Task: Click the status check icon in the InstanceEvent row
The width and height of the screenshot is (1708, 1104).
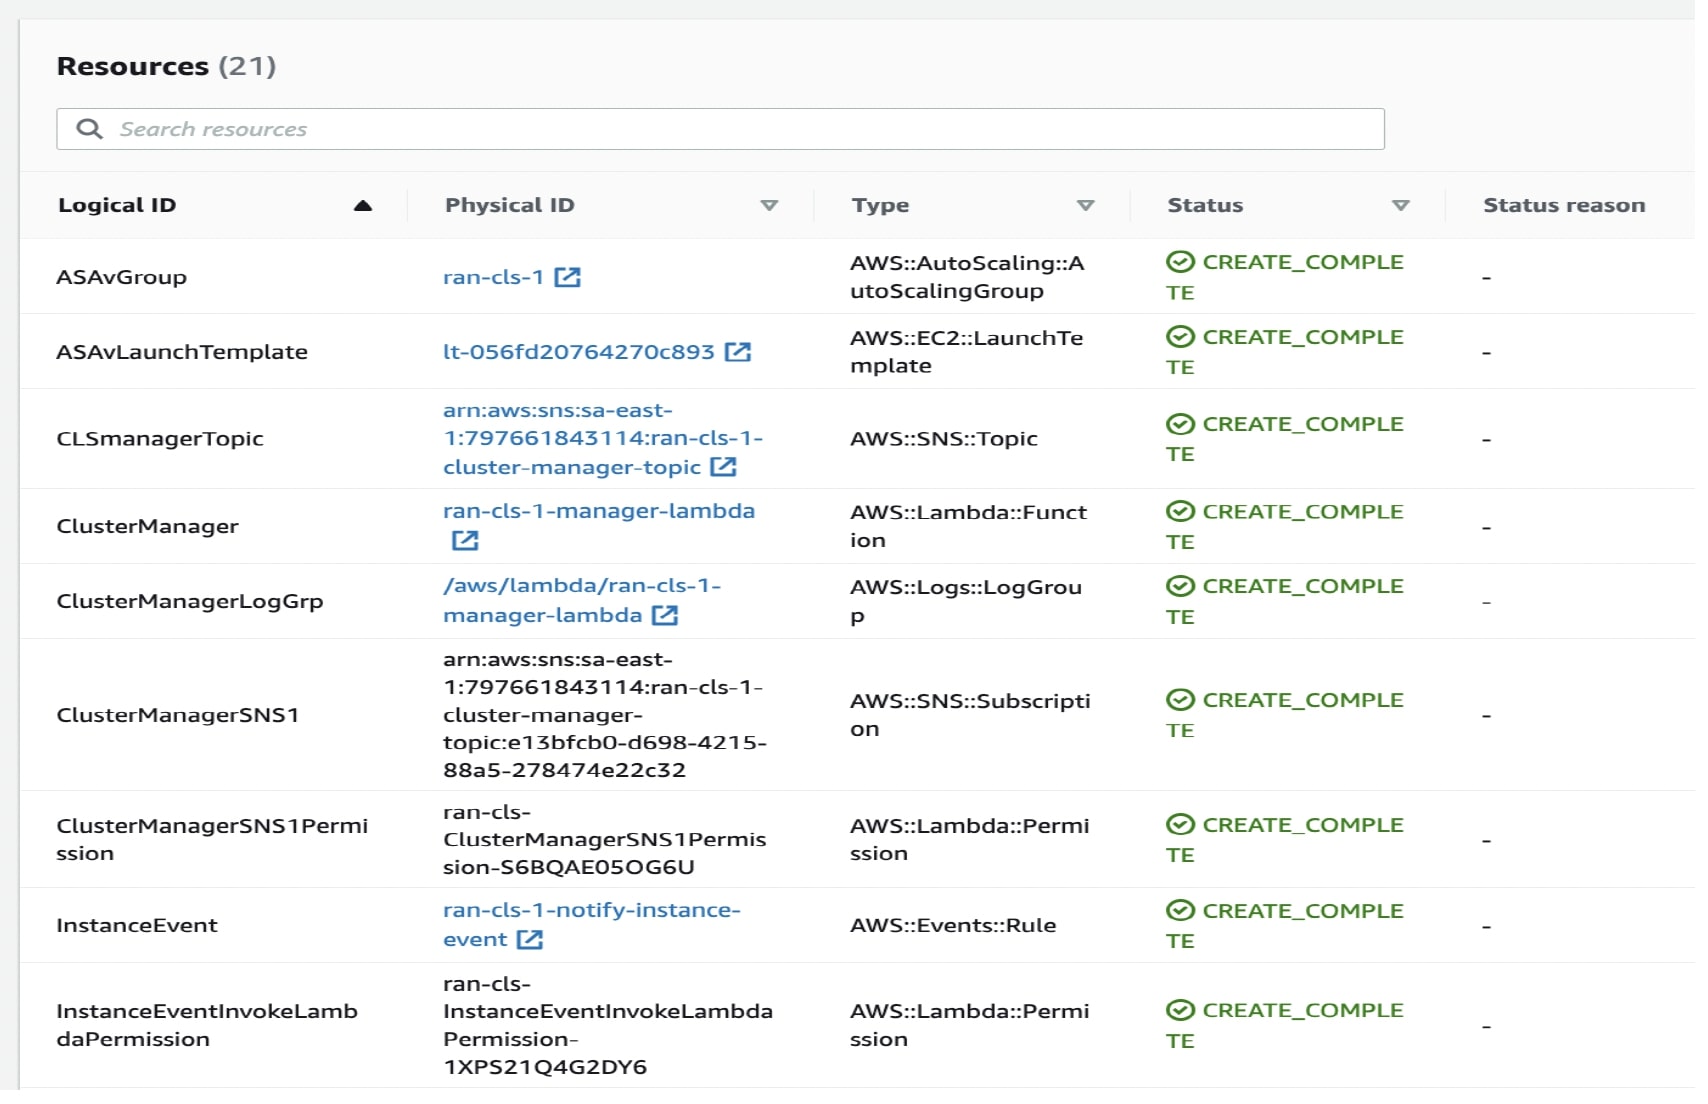Action: (x=1180, y=911)
